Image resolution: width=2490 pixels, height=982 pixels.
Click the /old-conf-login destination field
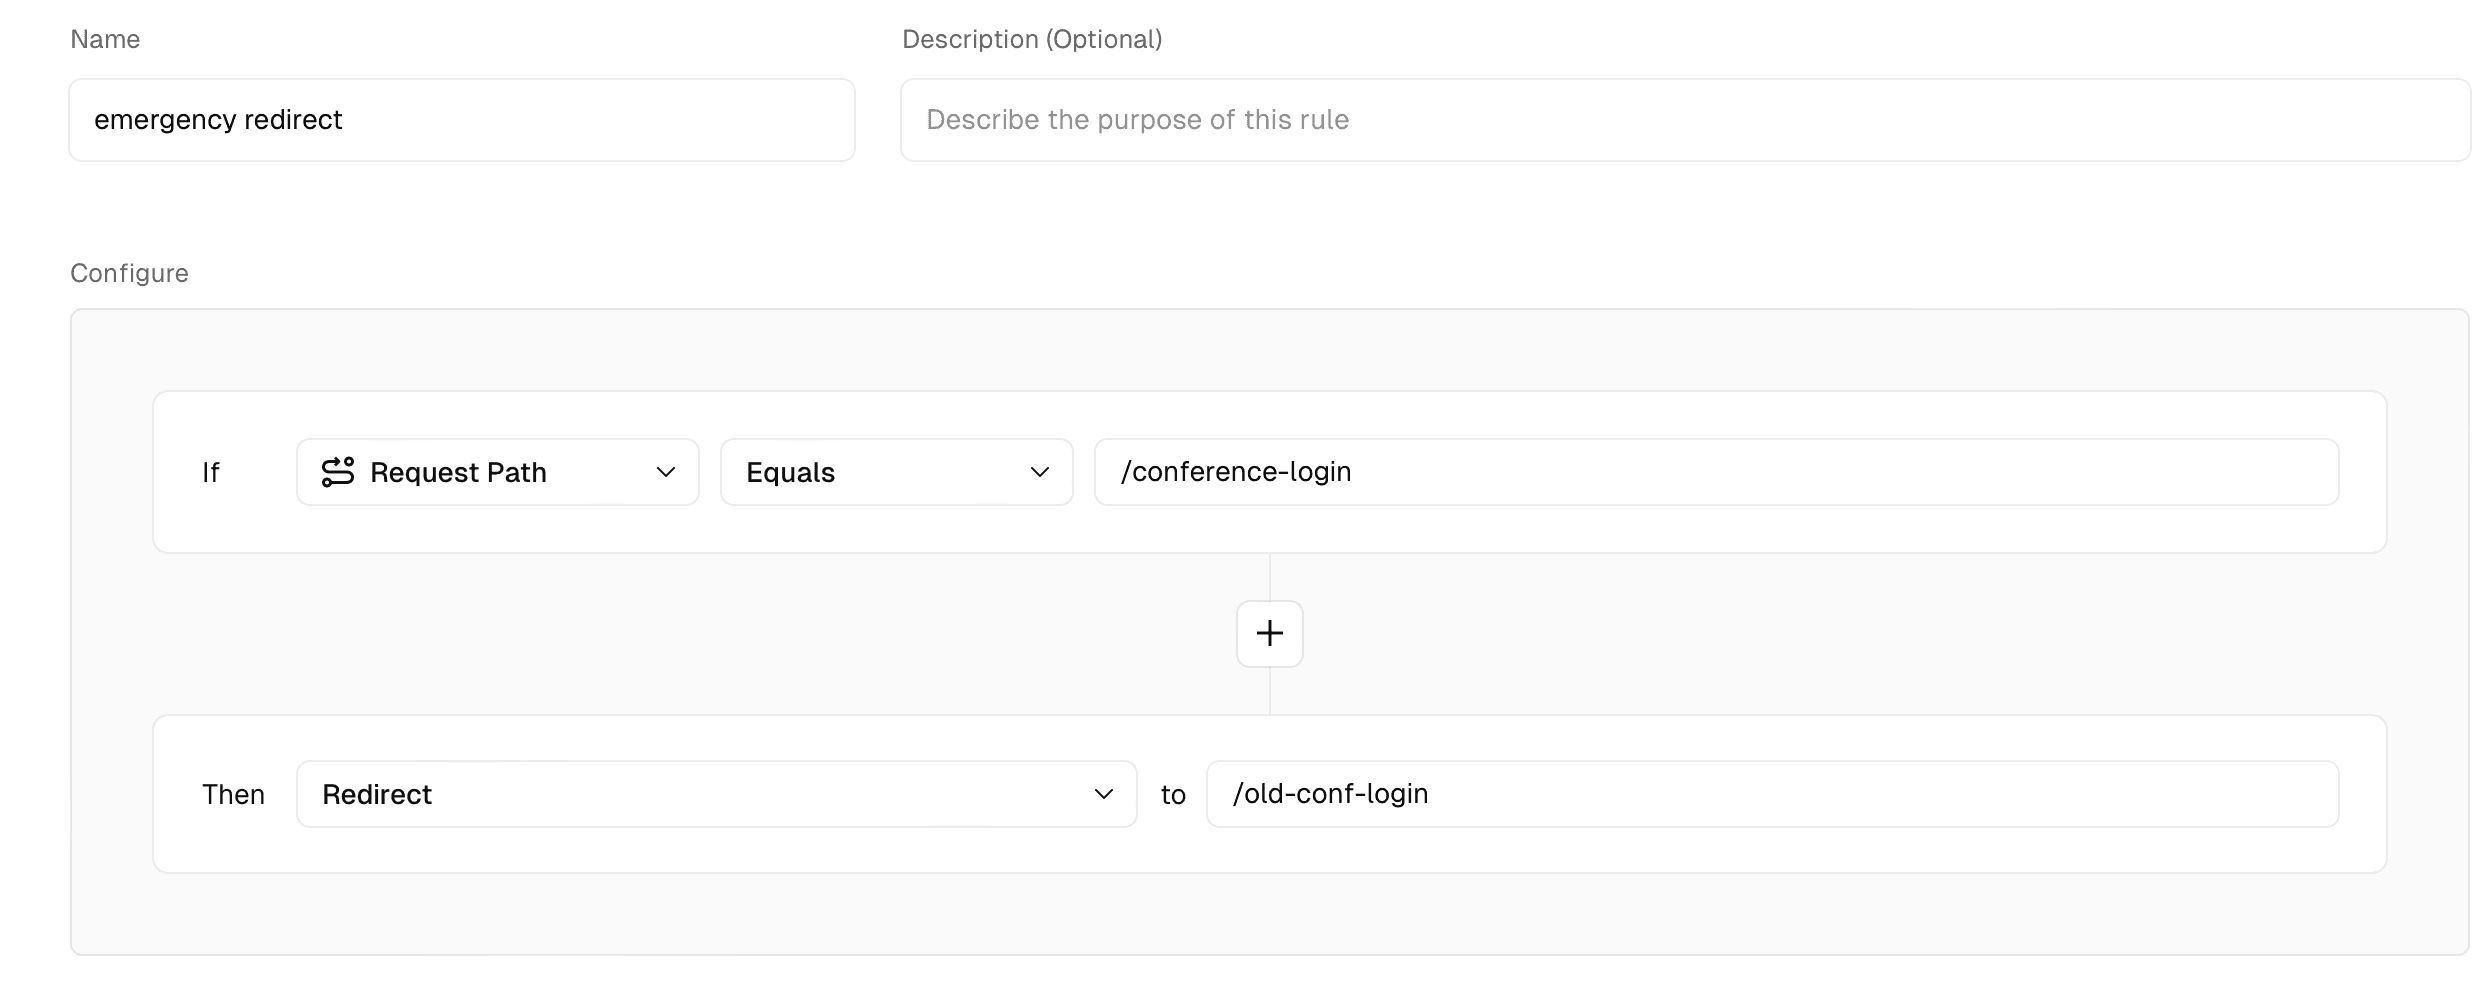click(1771, 793)
